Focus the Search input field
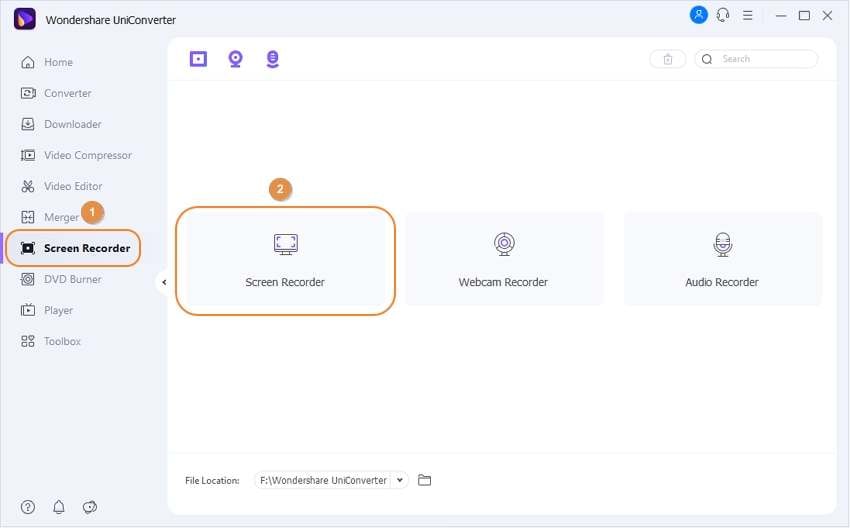 pos(756,59)
